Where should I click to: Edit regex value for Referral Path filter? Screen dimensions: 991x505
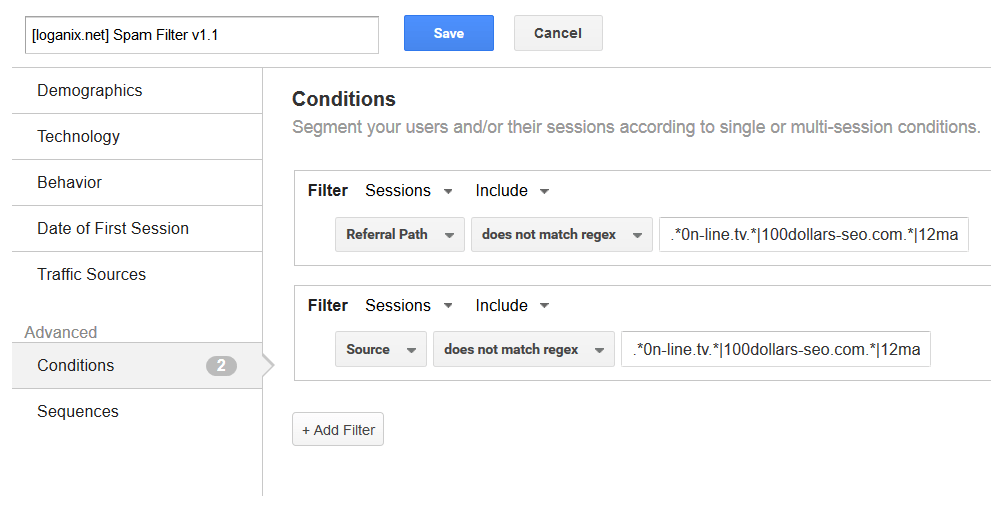point(814,234)
